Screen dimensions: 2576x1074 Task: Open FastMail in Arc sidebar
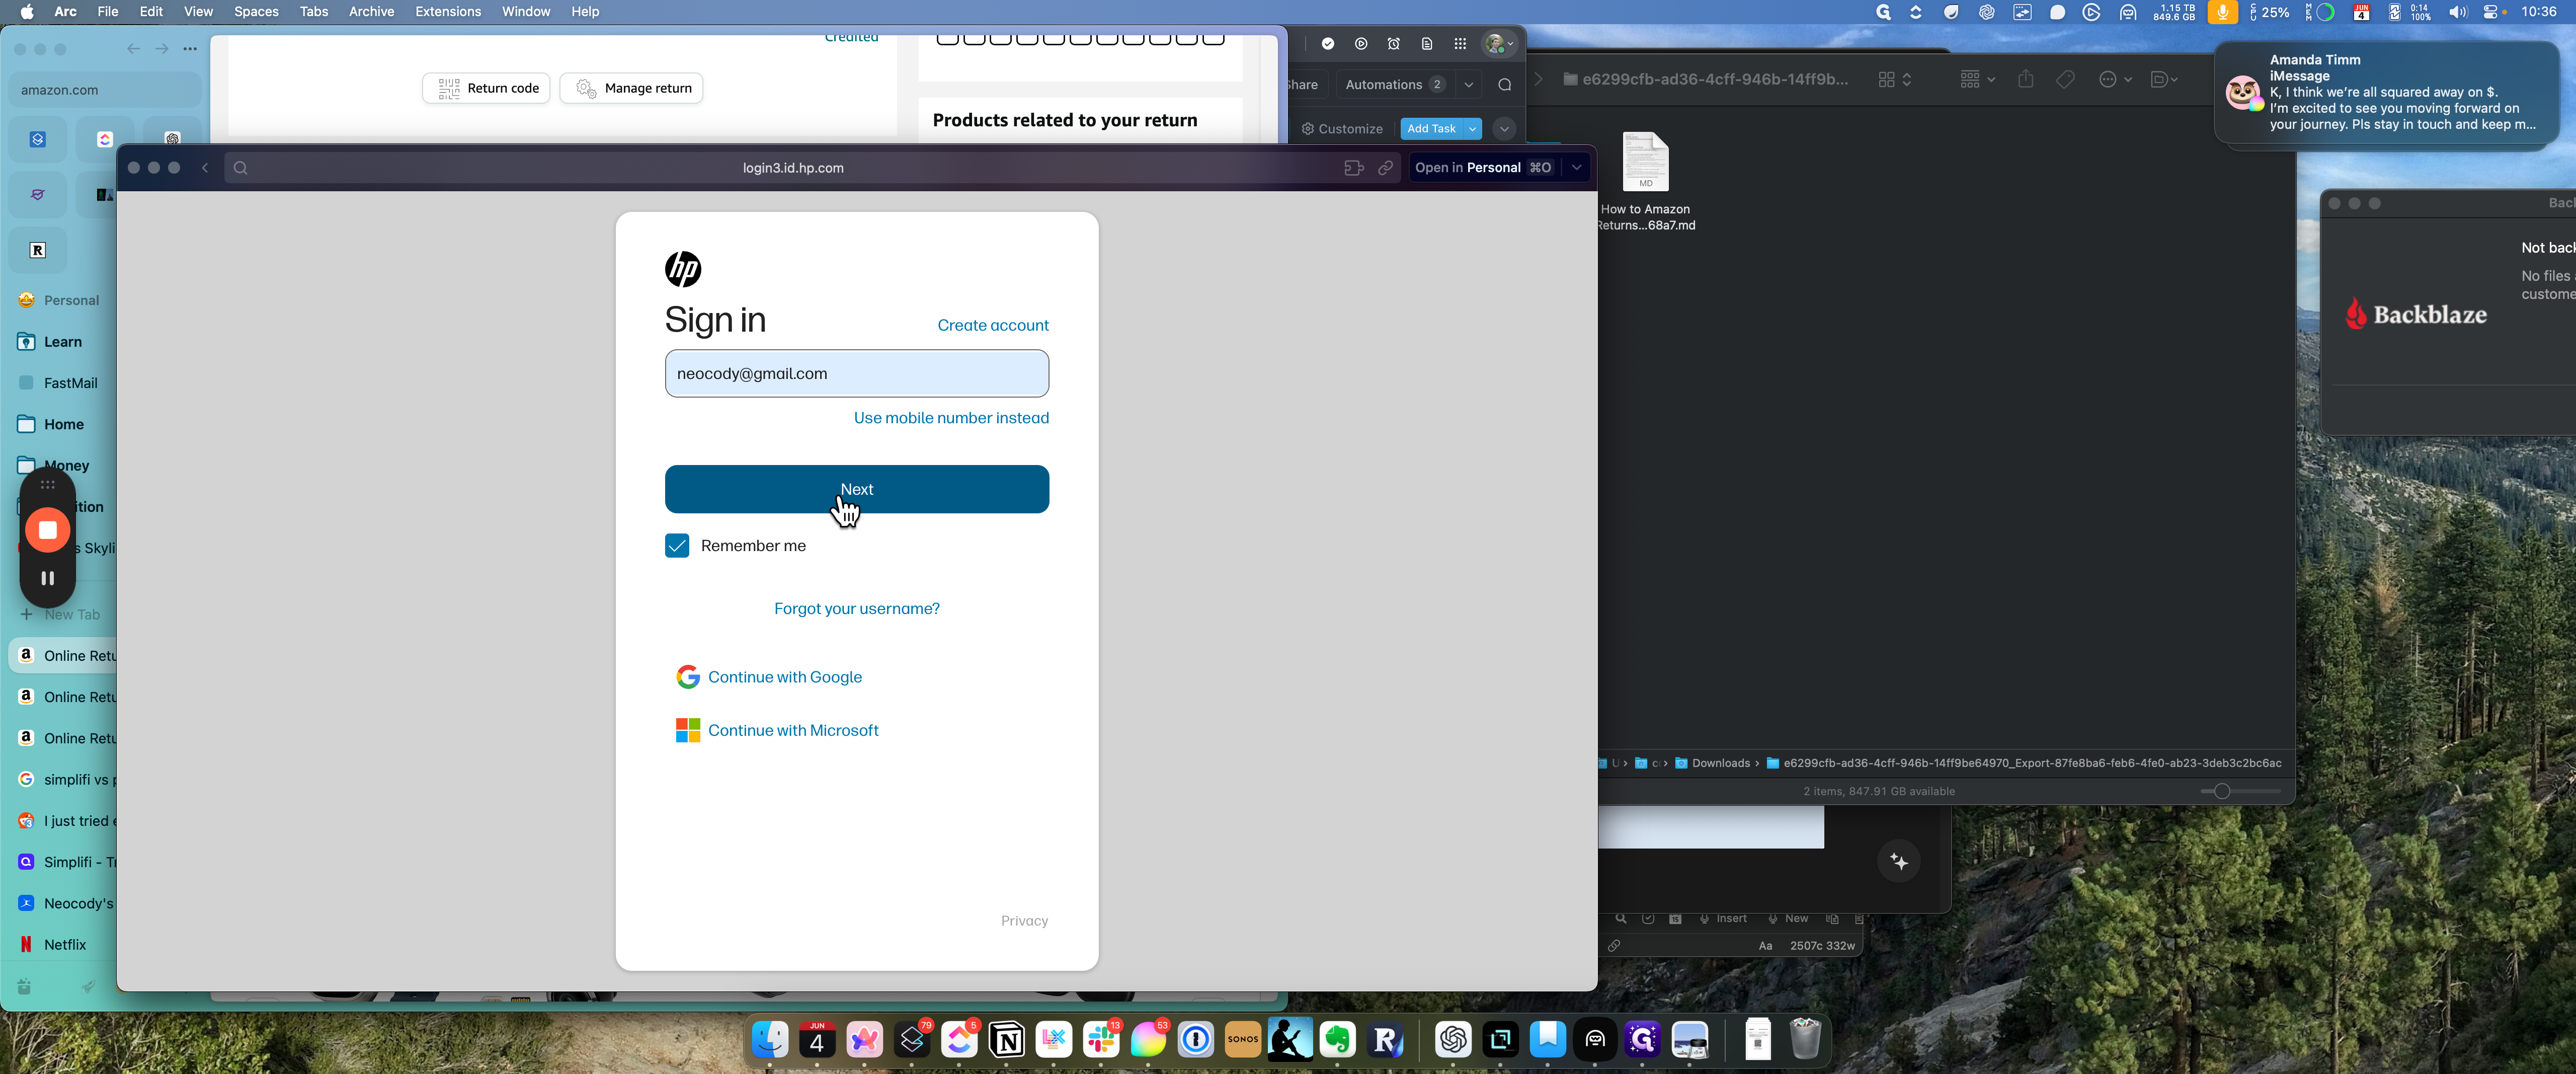pos(62,383)
